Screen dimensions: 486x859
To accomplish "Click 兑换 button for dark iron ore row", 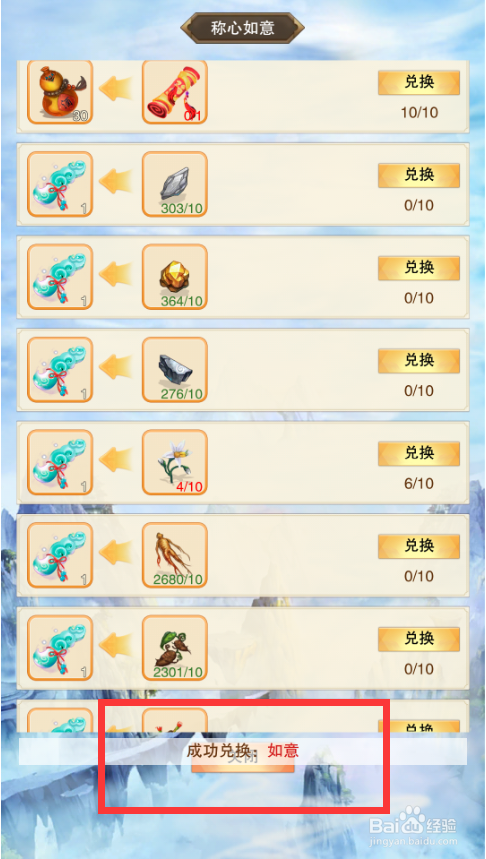I will [x=419, y=360].
